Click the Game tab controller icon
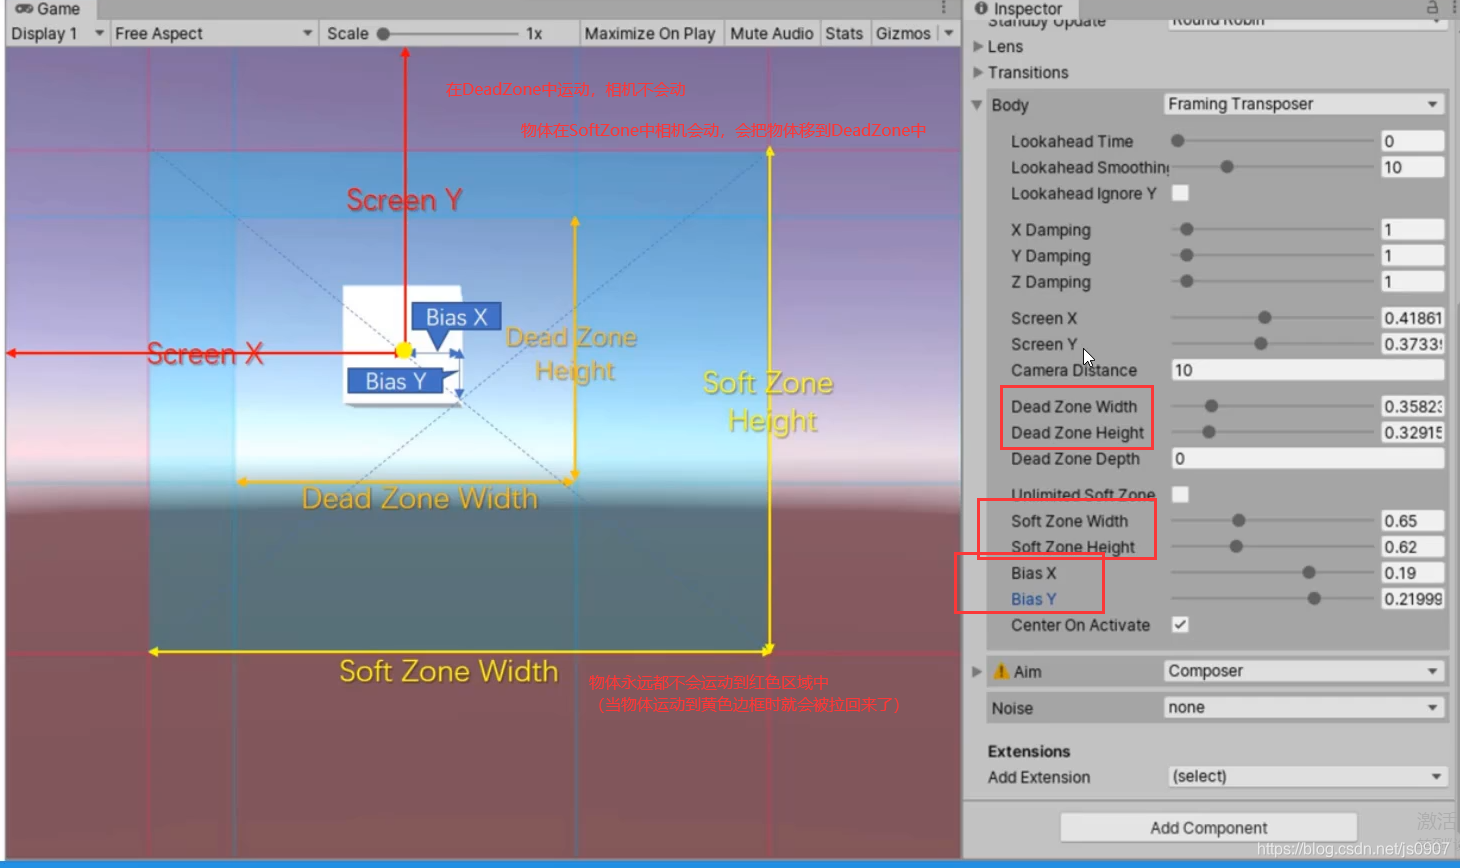Screen dimensions: 1460x868 pos(23,9)
